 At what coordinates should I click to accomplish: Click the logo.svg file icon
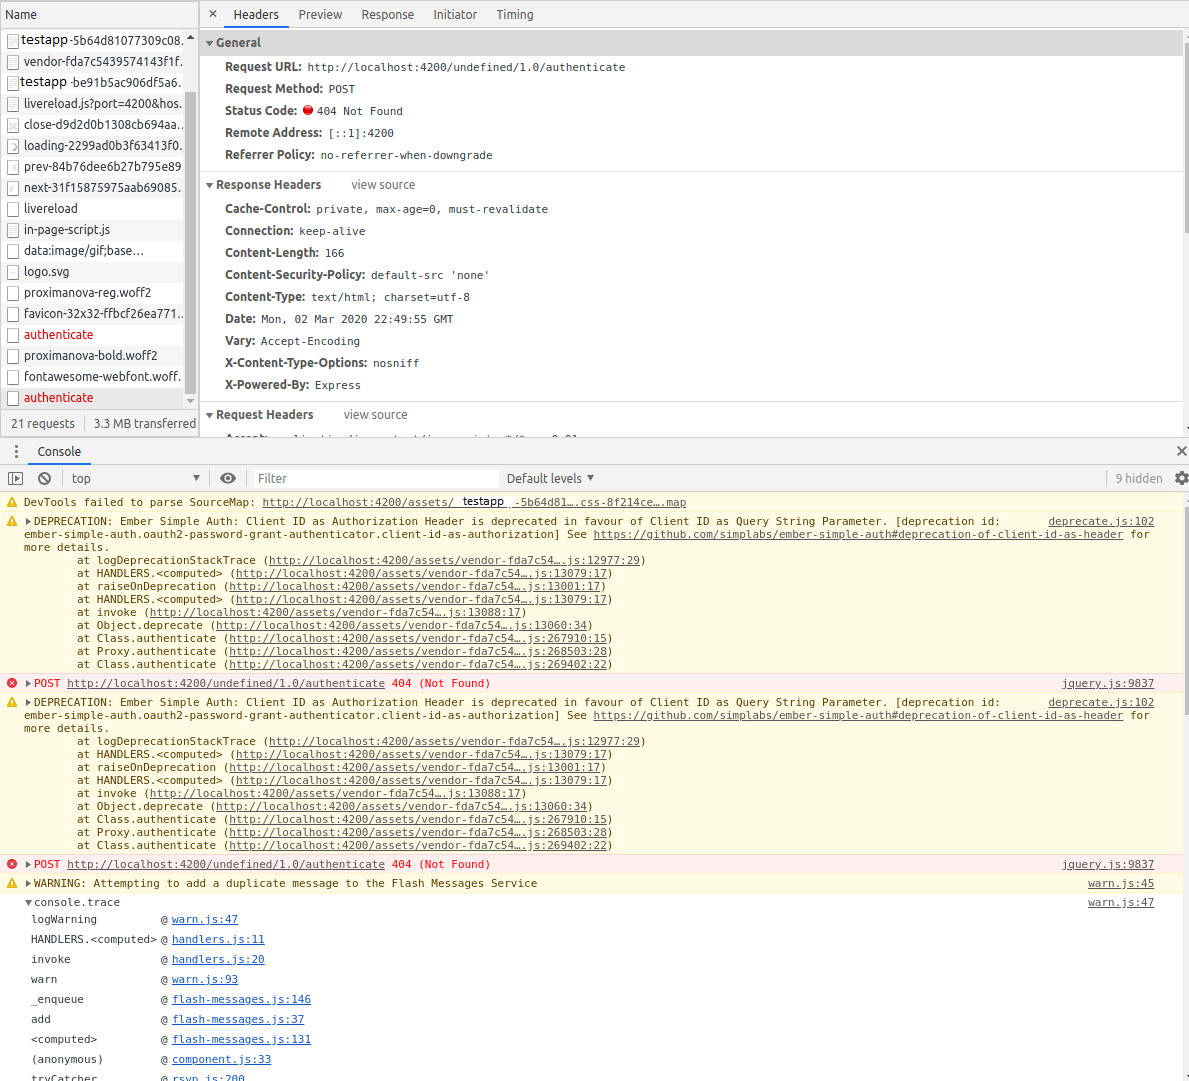point(13,272)
